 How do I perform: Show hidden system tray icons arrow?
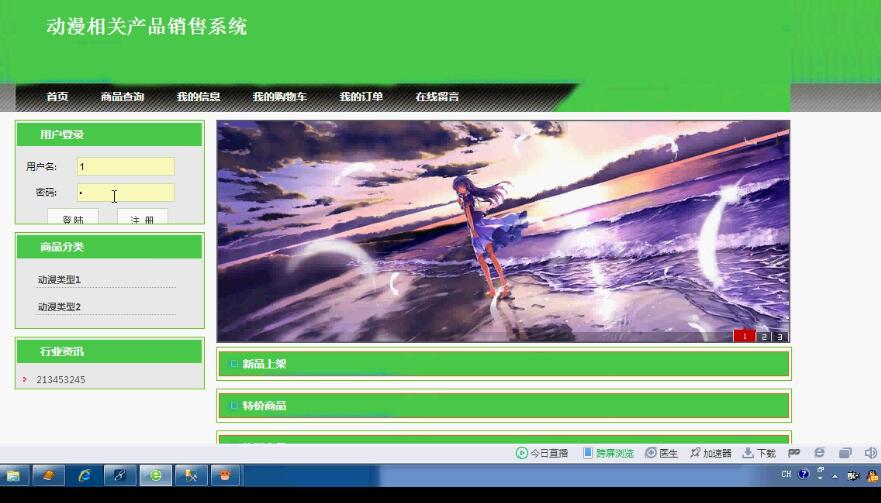(x=835, y=476)
